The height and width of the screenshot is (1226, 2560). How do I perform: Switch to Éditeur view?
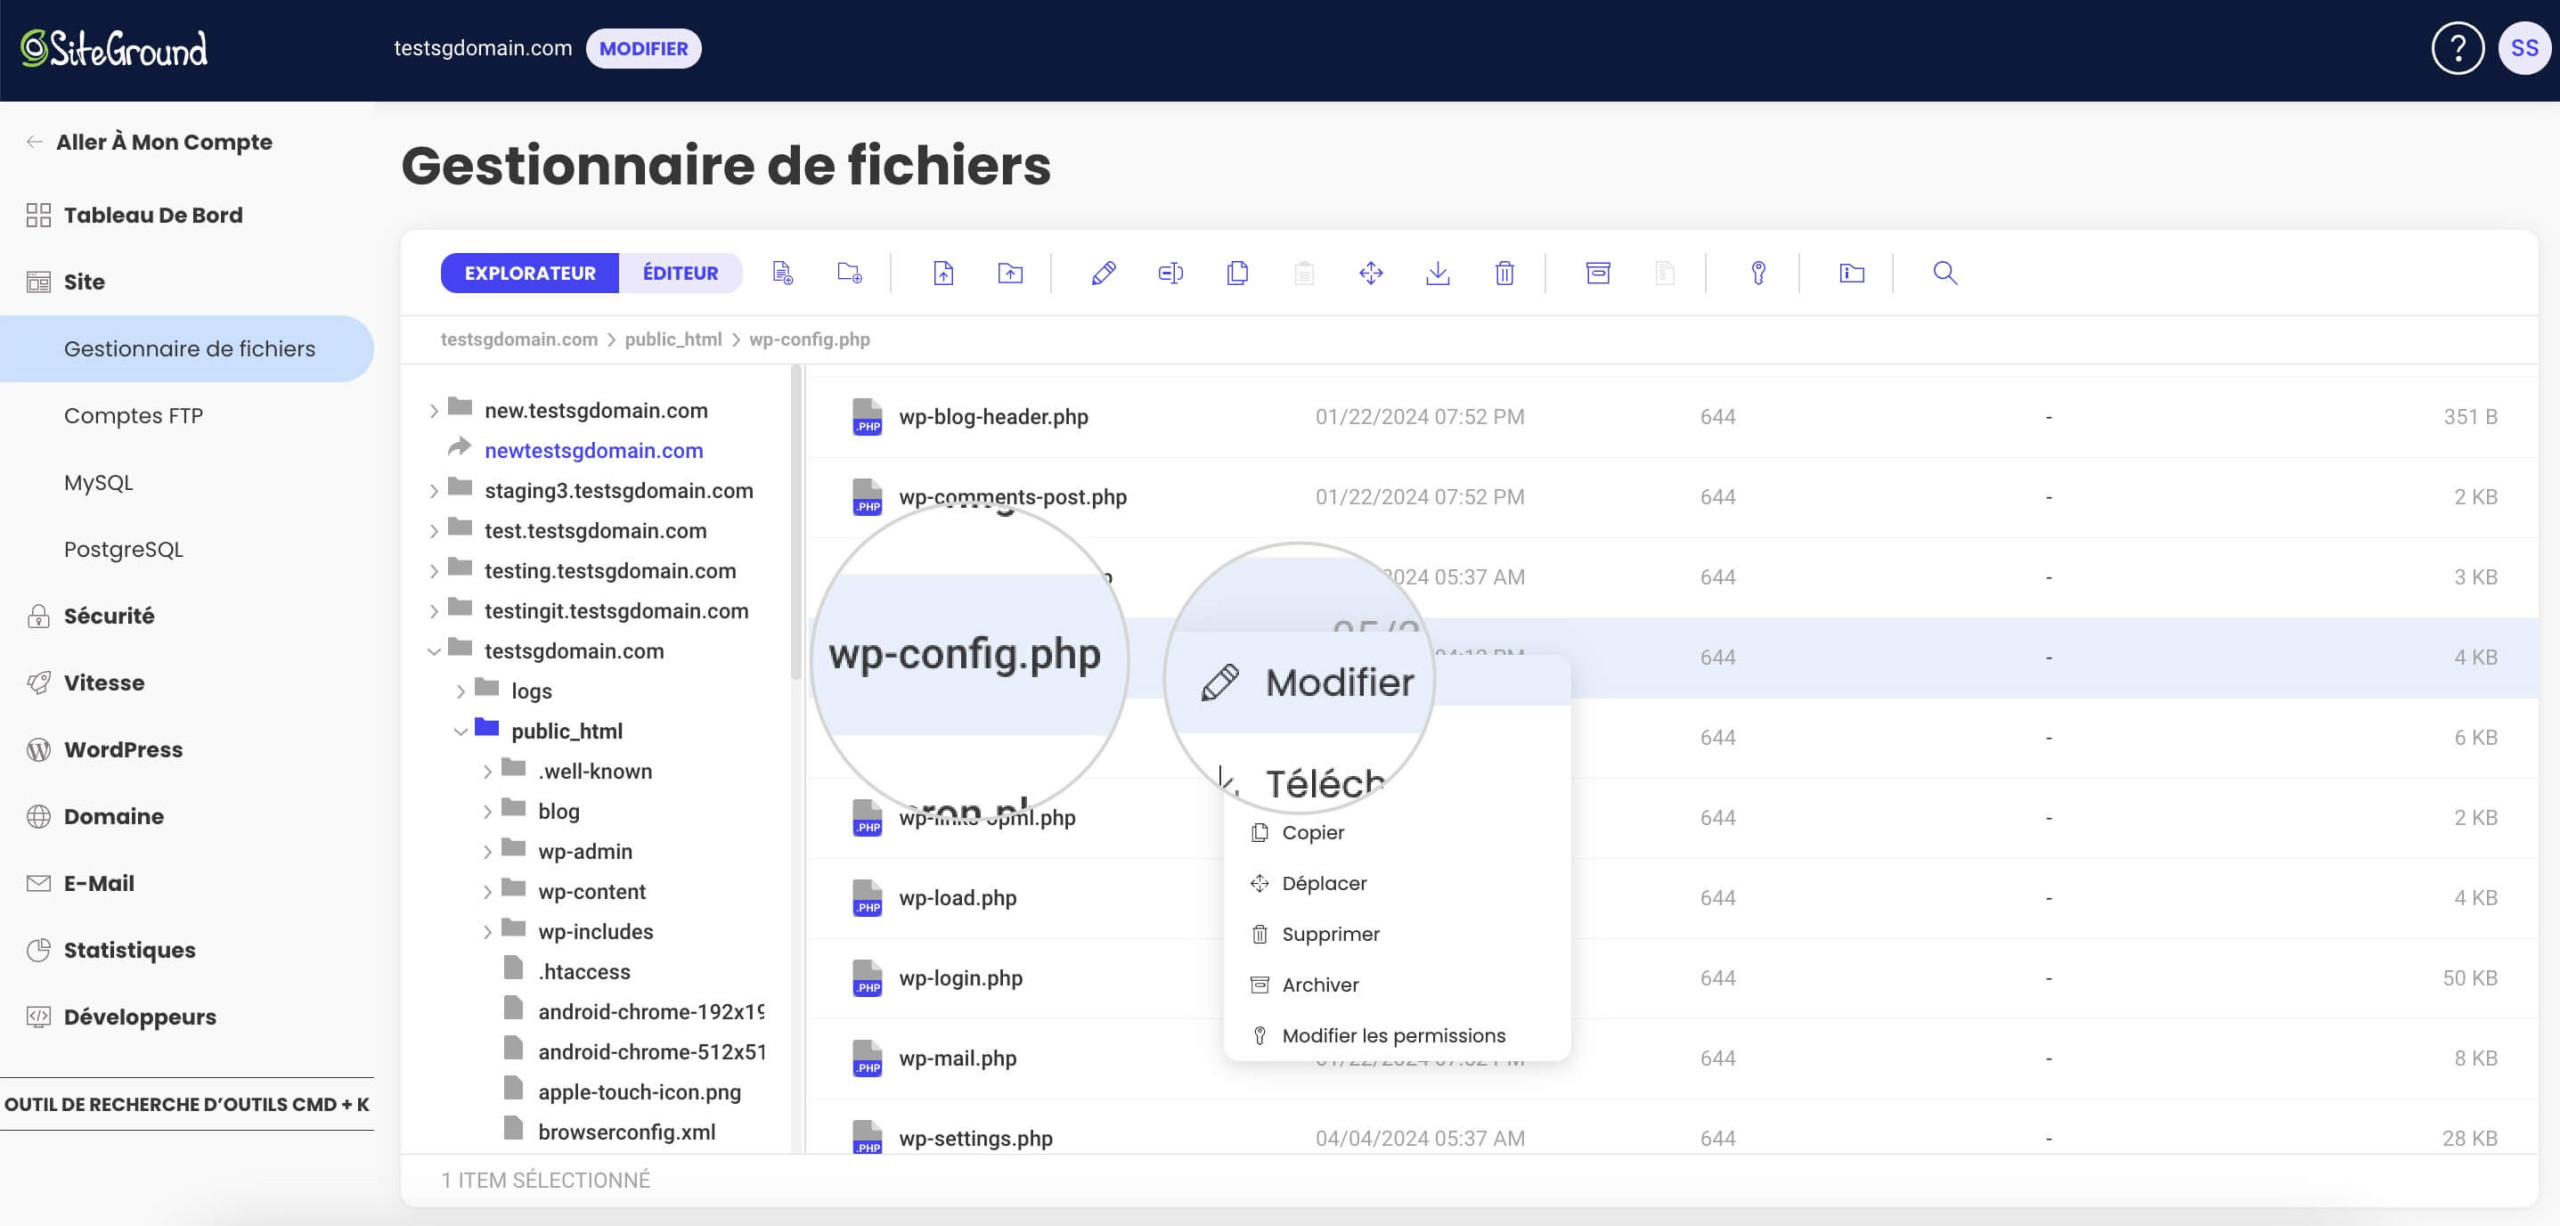point(680,273)
